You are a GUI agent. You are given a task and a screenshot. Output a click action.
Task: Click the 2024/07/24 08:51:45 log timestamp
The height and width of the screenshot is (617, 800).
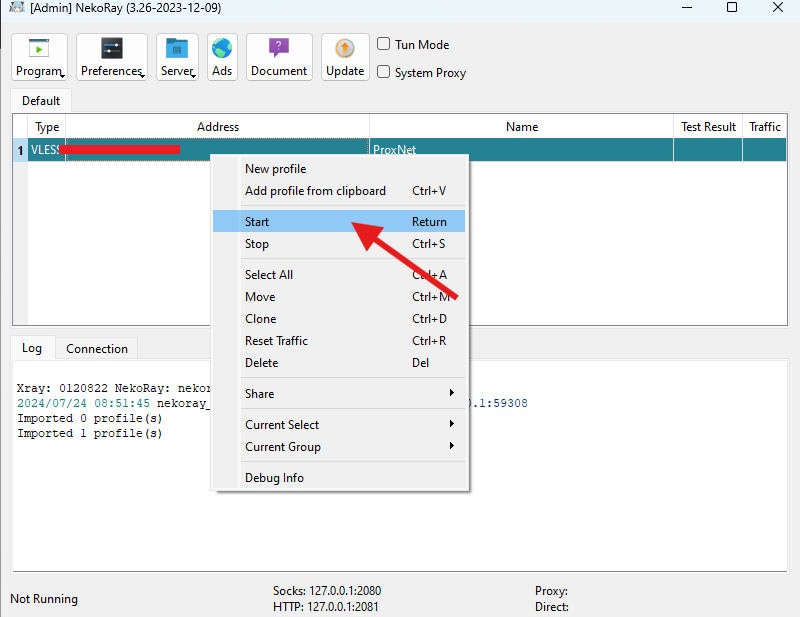[x=84, y=403]
